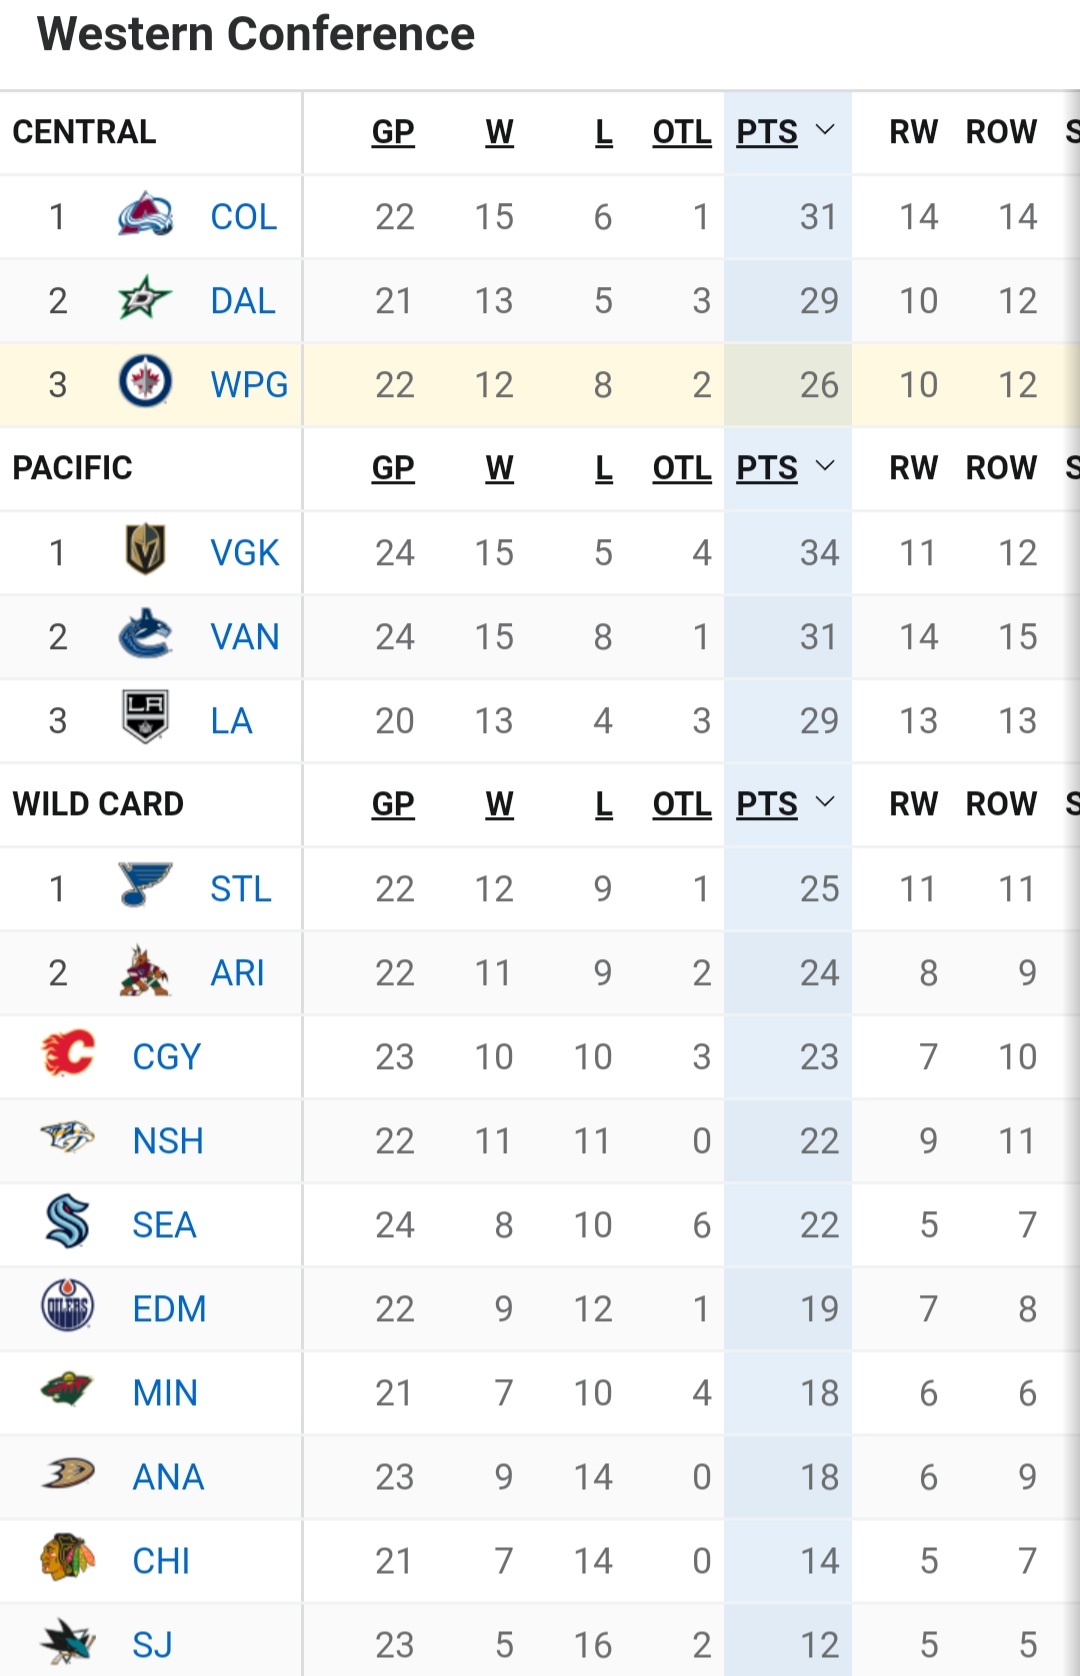Go to the LA team link
Screen dimensions: 1080x1676
click(231, 720)
